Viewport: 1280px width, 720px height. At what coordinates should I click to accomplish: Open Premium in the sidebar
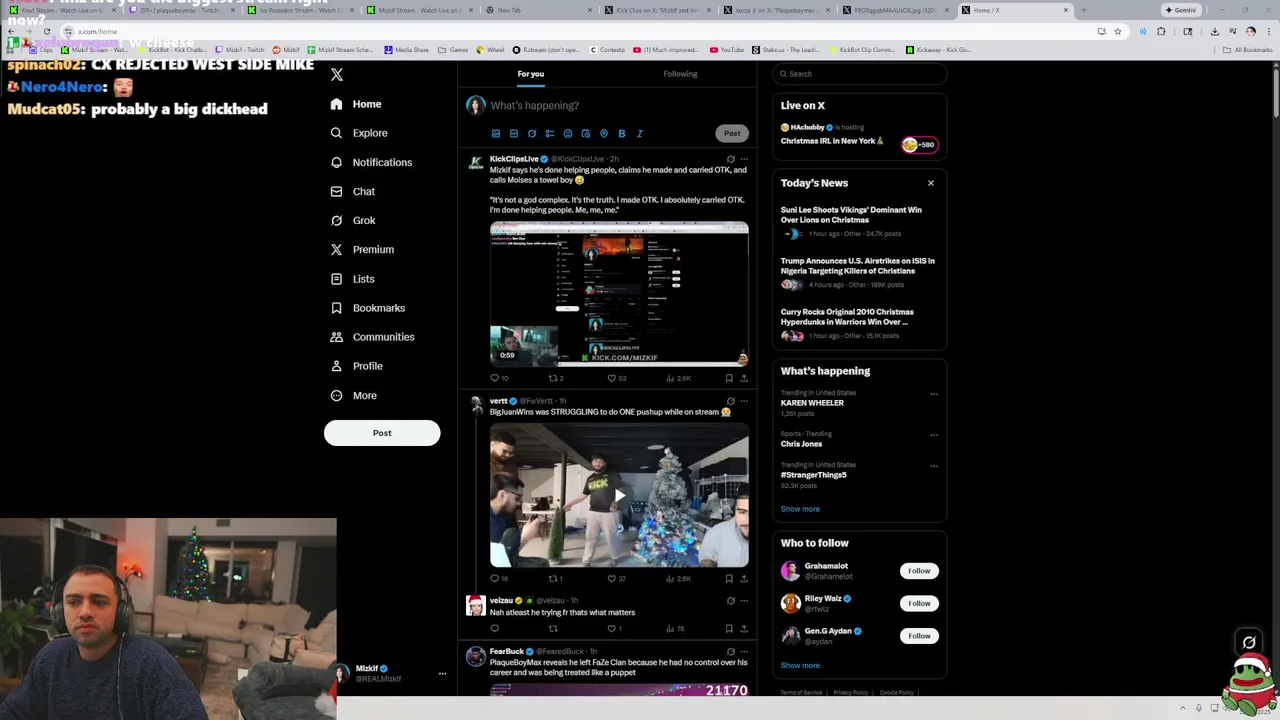point(362,249)
